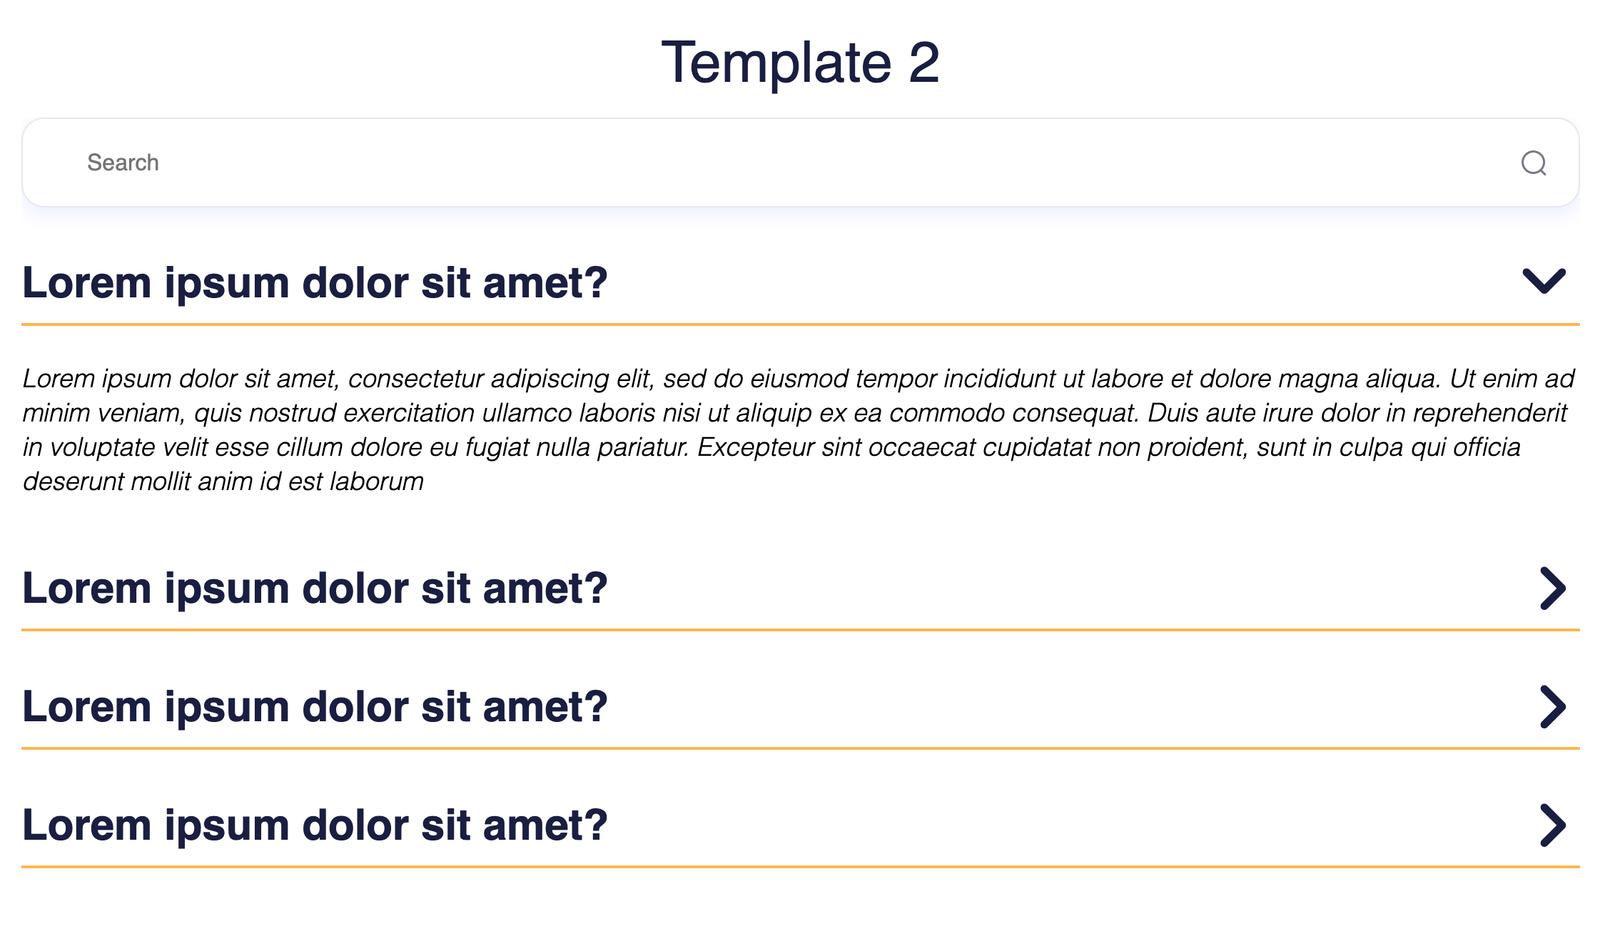Image resolution: width=1600 pixels, height=943 pixels.
Task: Click the right chevron on the third question
Action: (x=1551, y=707)
